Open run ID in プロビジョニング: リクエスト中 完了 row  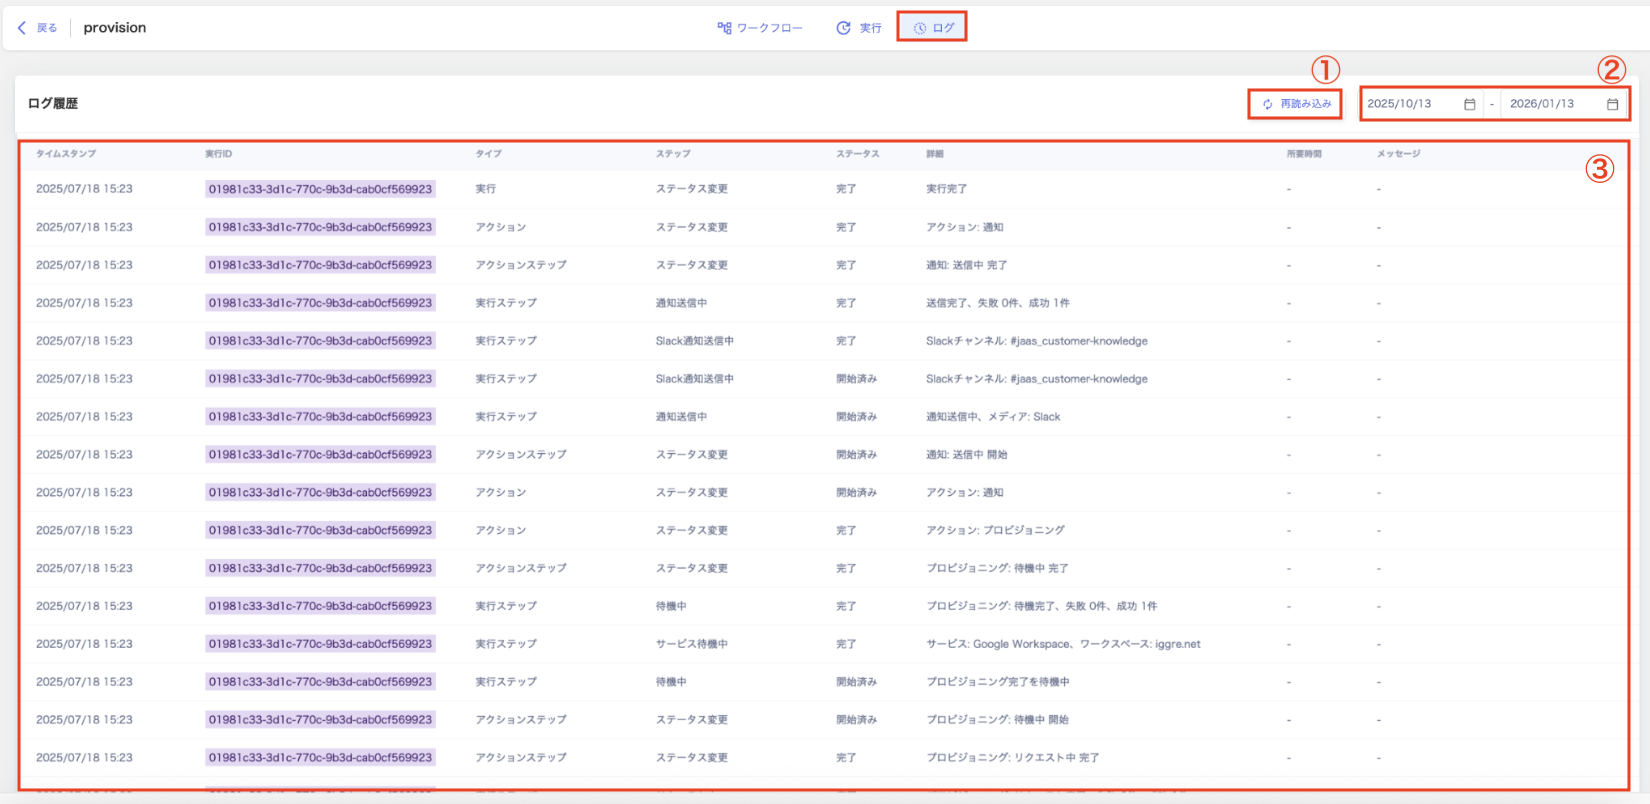320,758
